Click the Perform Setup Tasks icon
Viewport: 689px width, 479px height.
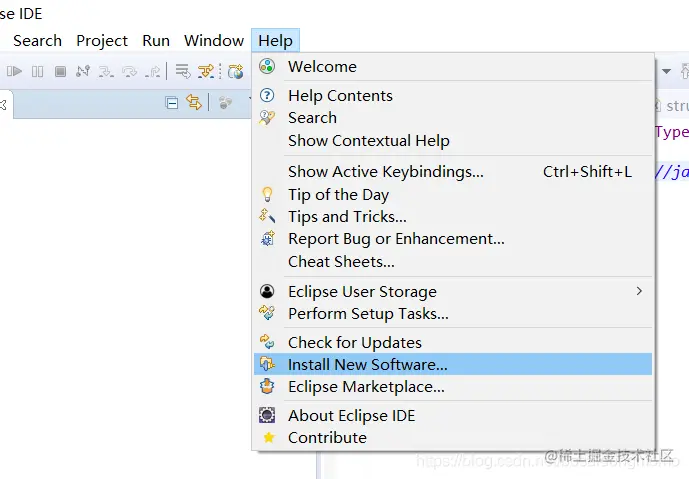[267, 312]
